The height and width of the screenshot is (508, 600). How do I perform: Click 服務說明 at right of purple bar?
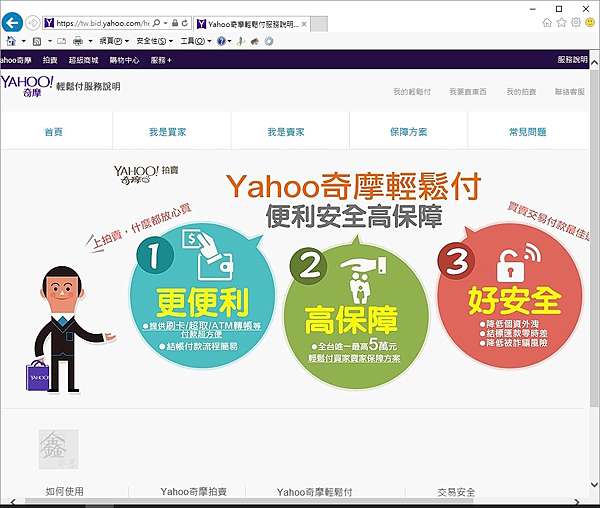[x=572, y=59]
